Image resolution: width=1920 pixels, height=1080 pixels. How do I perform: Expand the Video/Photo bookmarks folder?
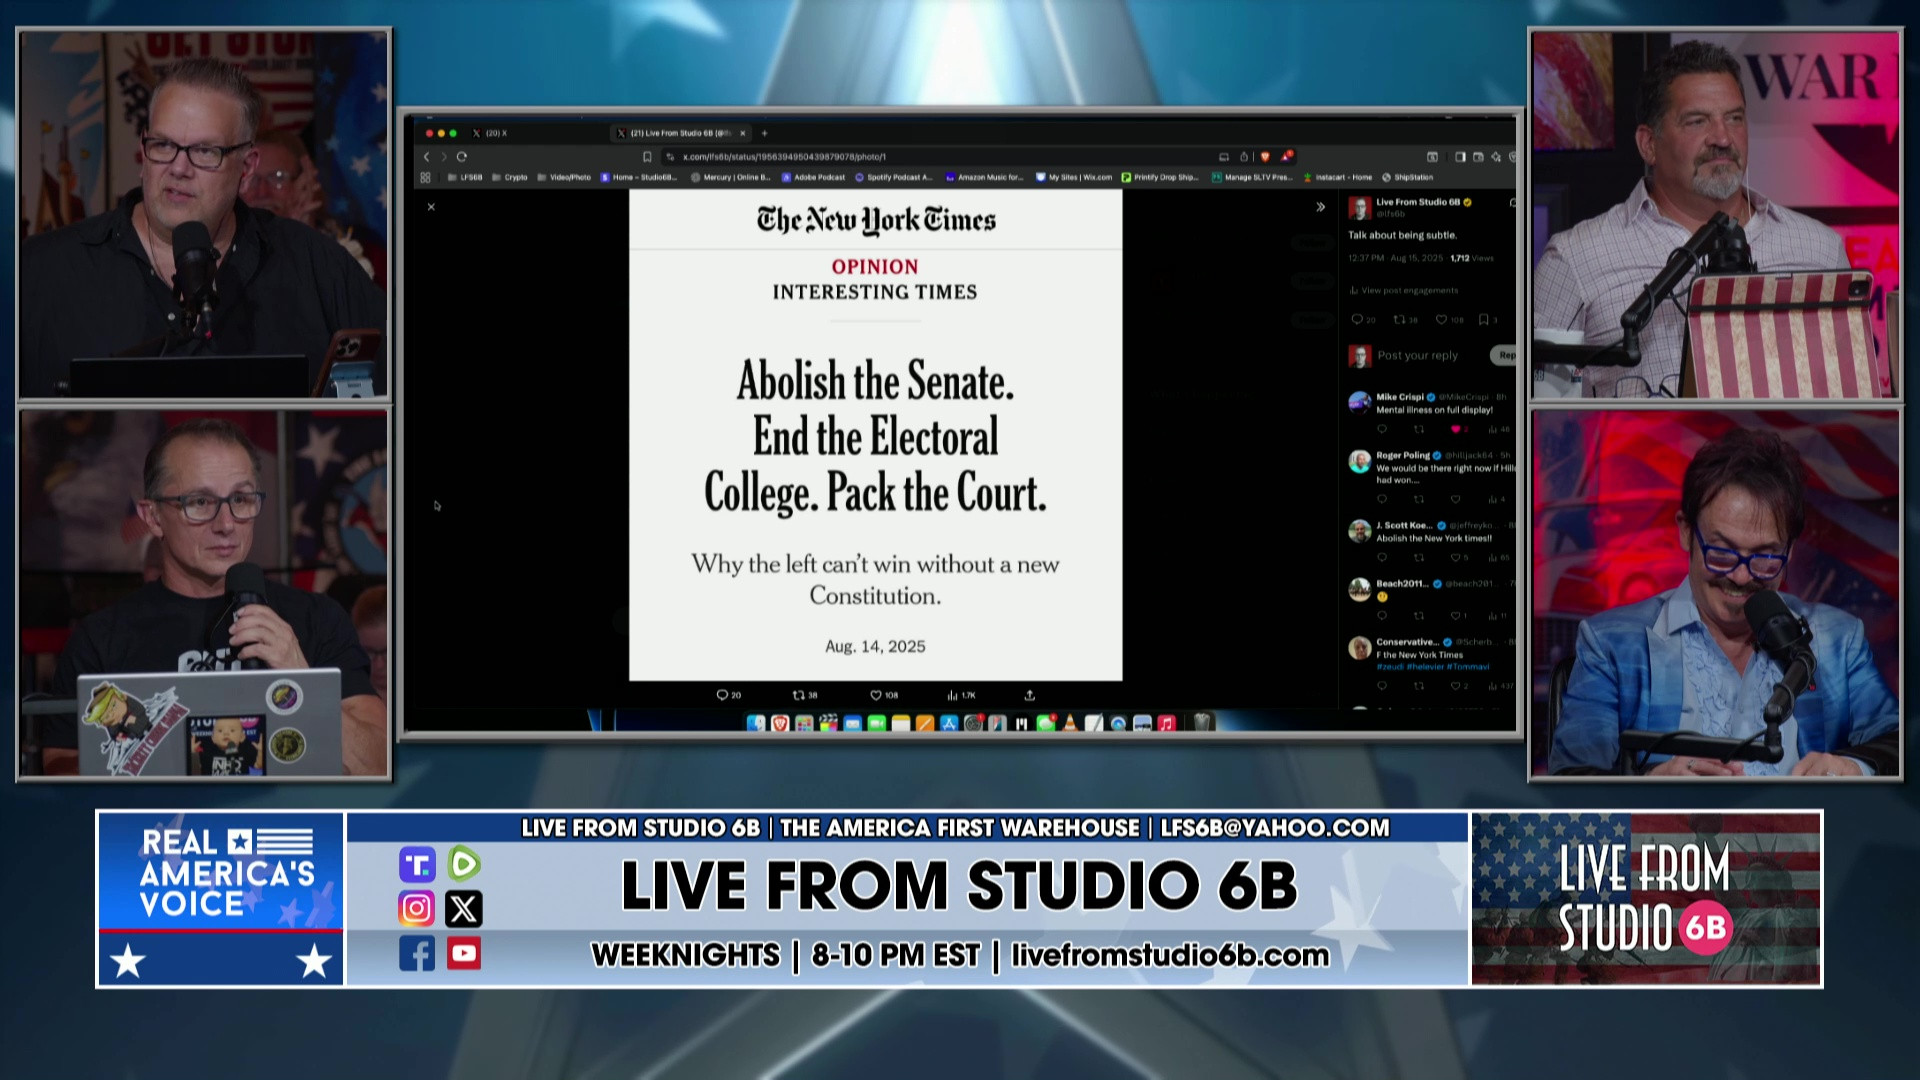coord(564,177)
